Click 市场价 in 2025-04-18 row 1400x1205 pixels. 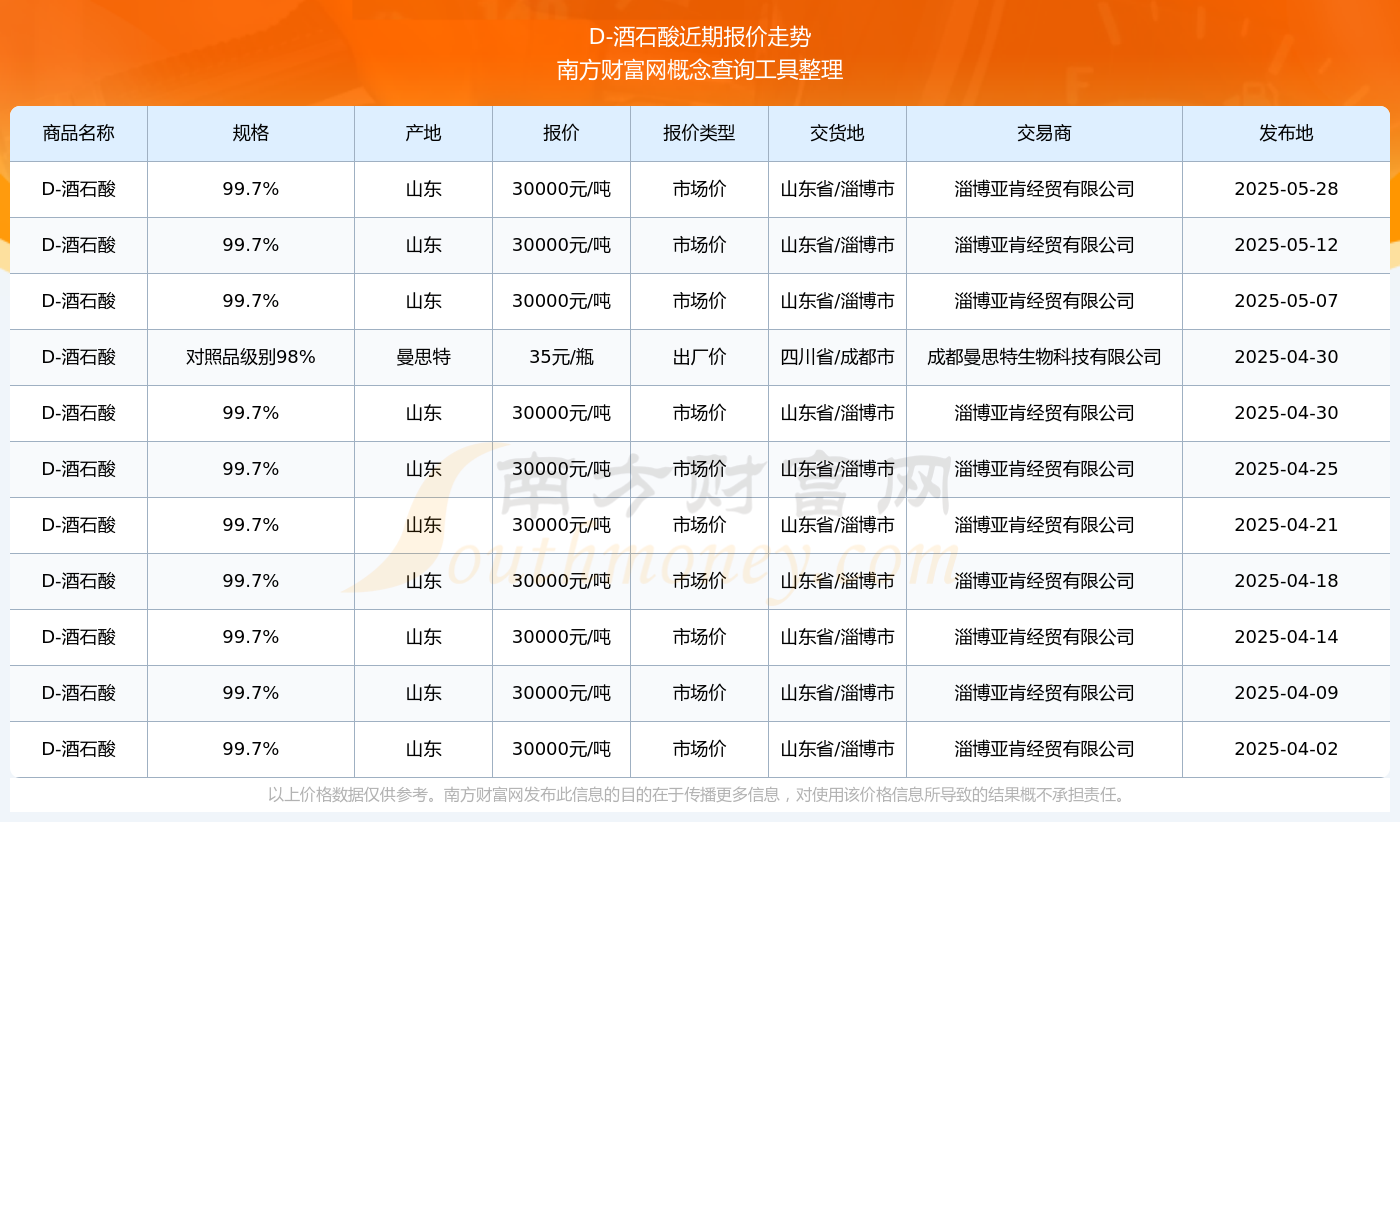click(700, 581)
